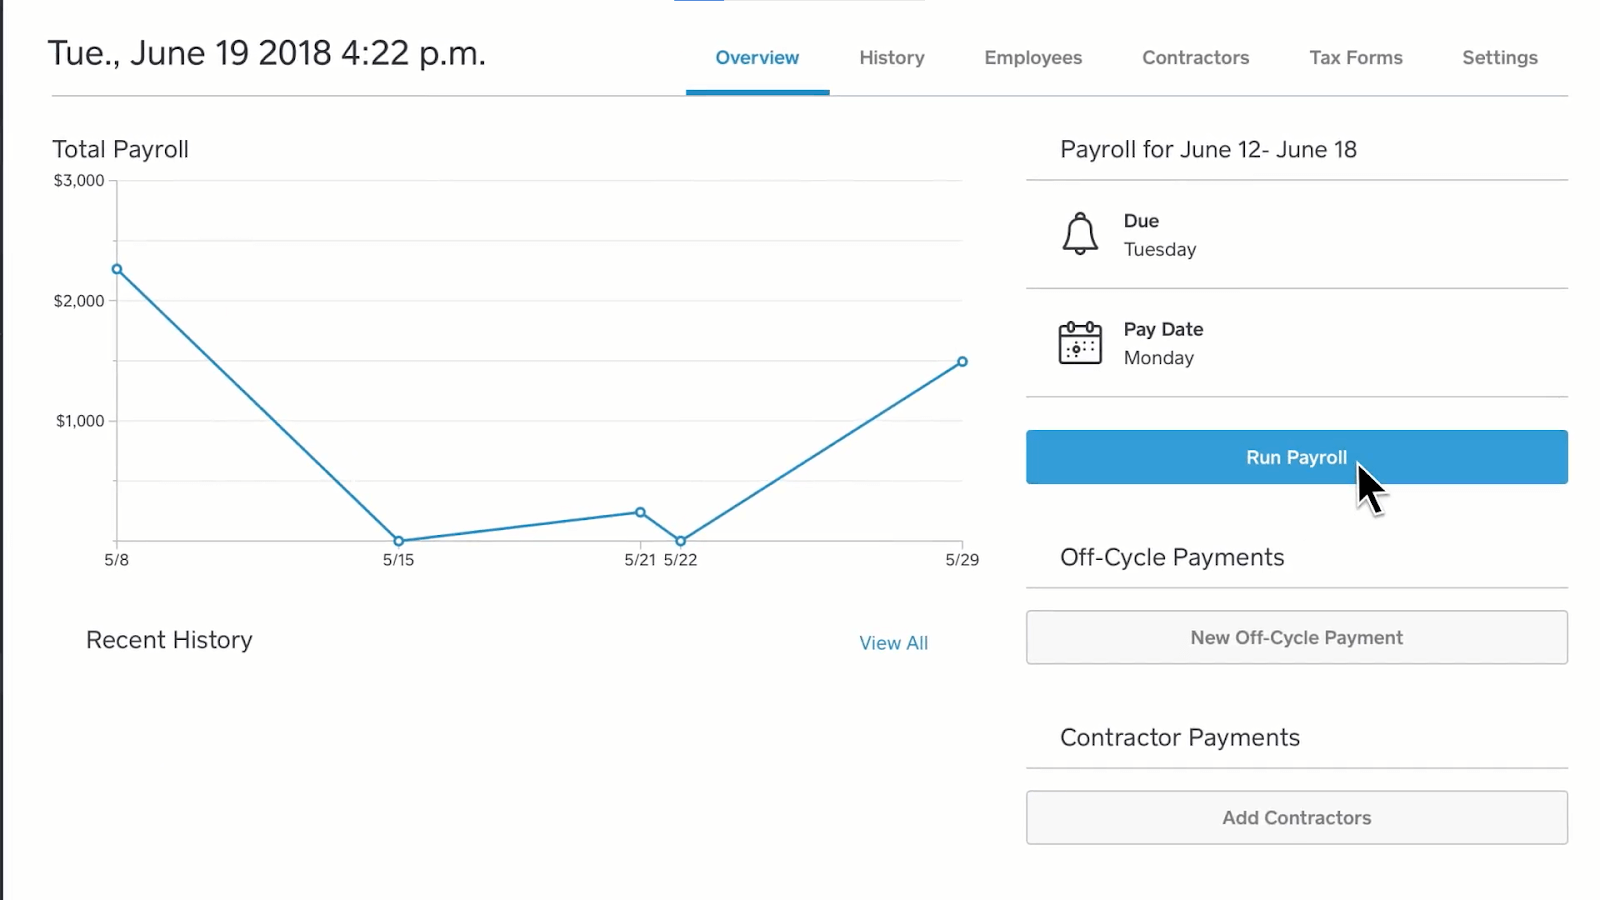Click the Pay Date calendar icon

coord(1081,343)
